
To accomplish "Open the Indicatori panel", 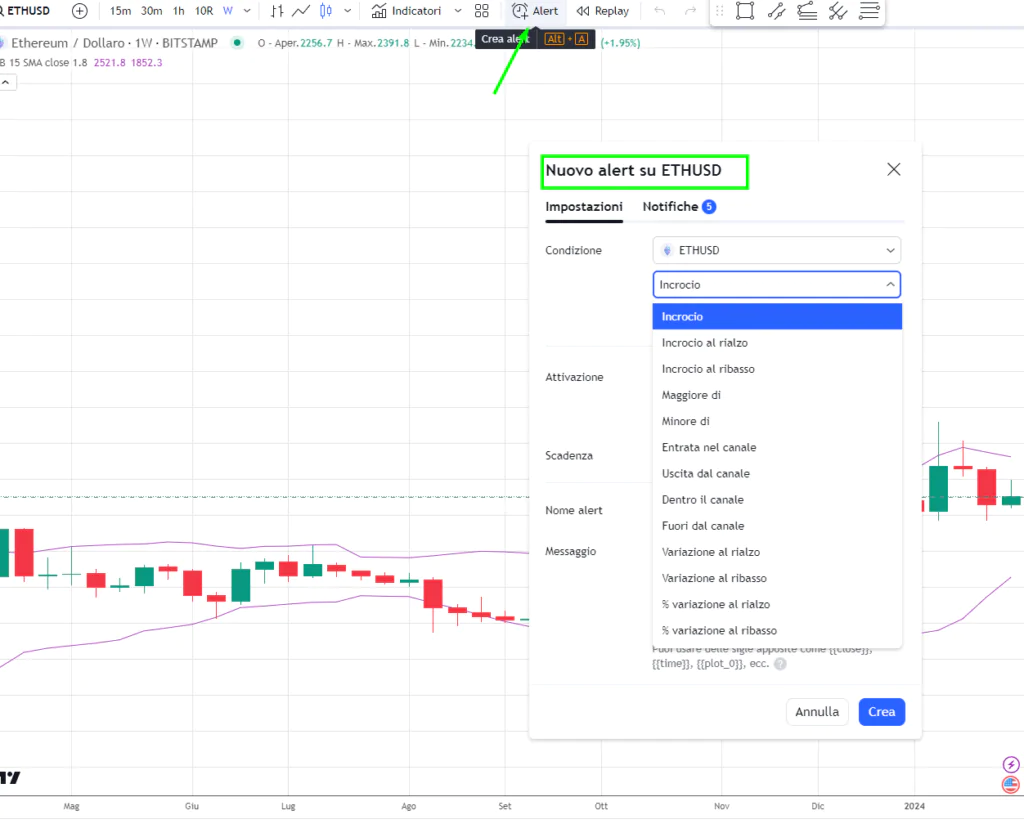I will tap(406, 11).
